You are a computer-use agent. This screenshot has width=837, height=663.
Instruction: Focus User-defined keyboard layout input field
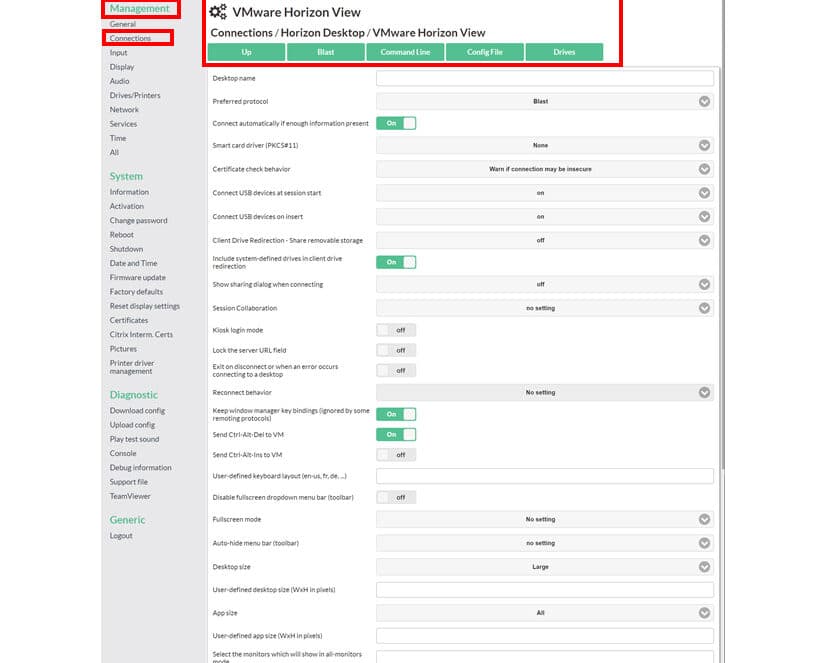tap(544, 476)
